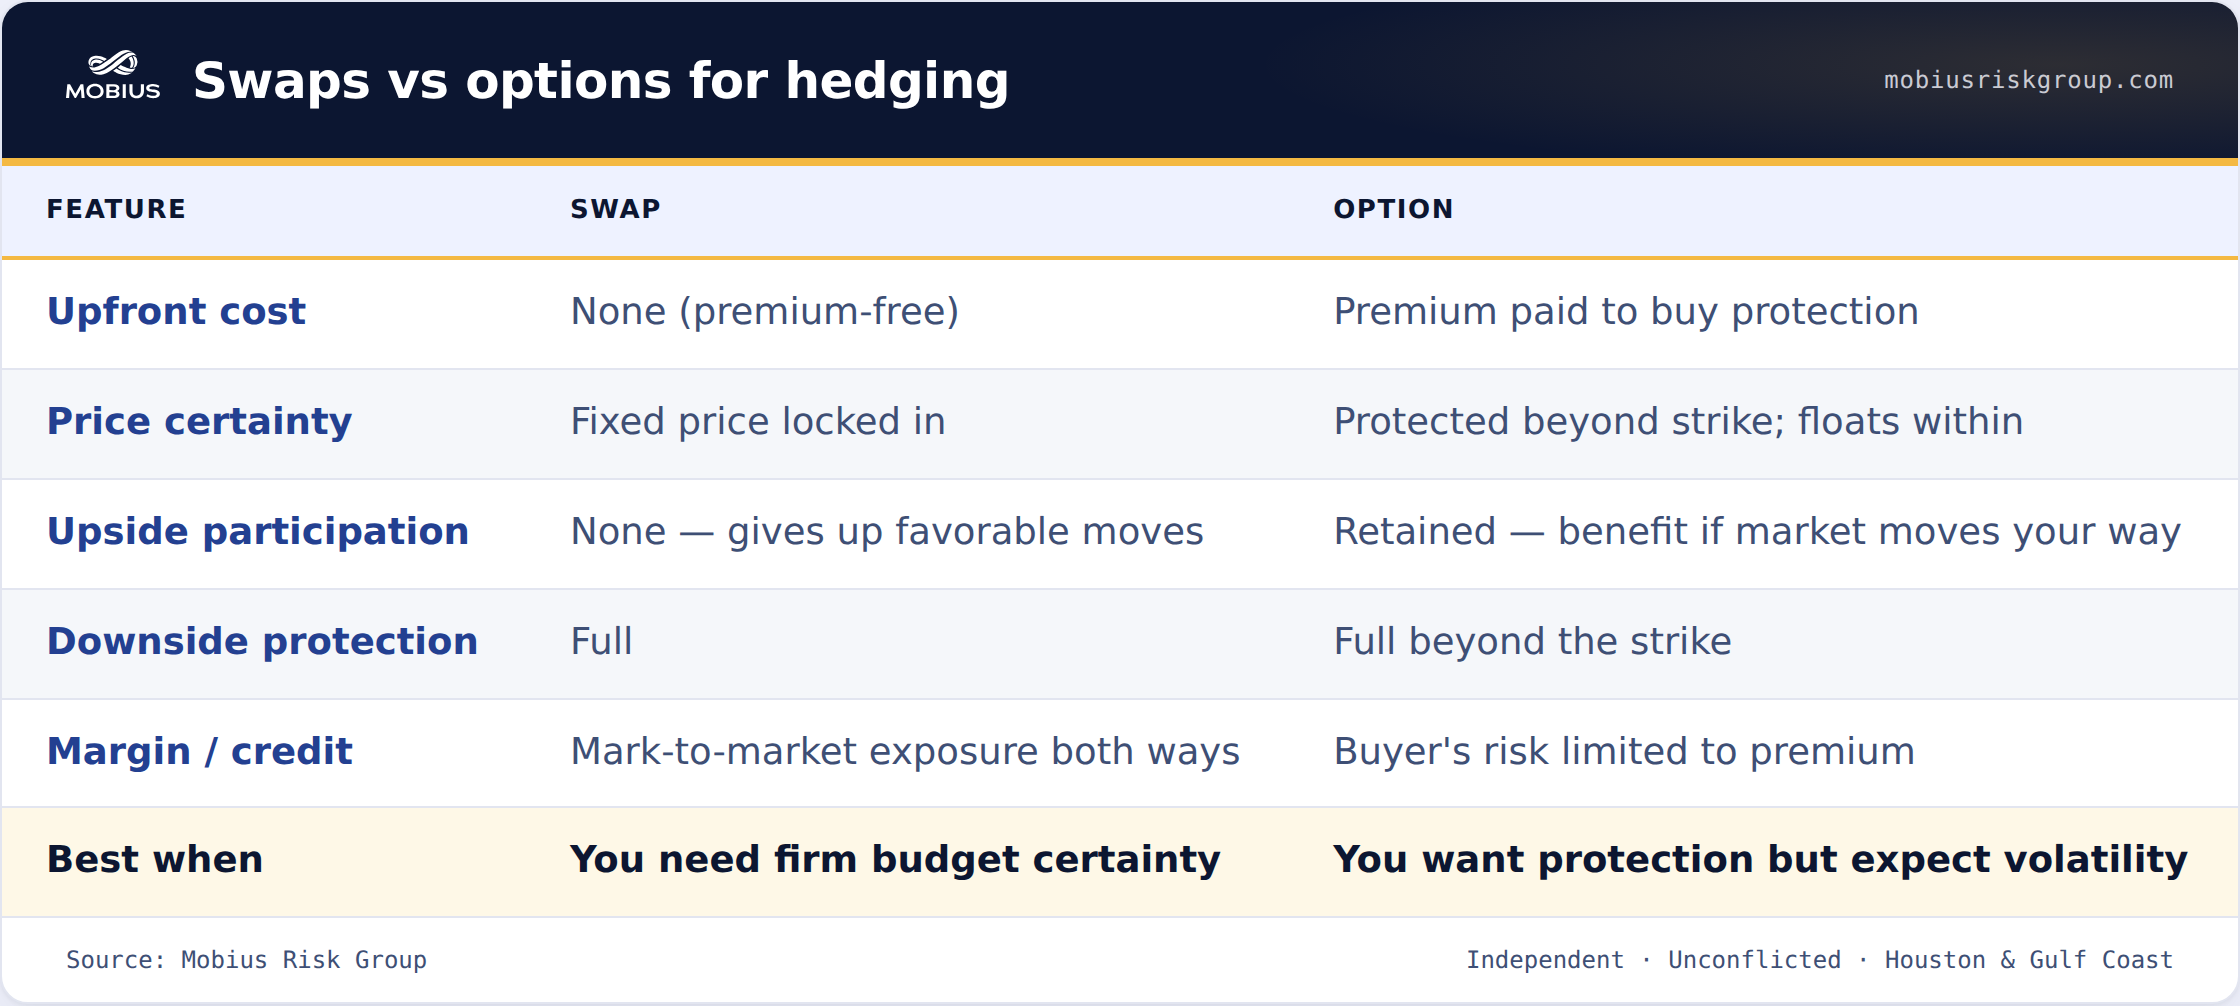Click the 'Source: Mobius Risk Group' footer
Viewport: 2240px width, 1006px height.
pos(246,960)
